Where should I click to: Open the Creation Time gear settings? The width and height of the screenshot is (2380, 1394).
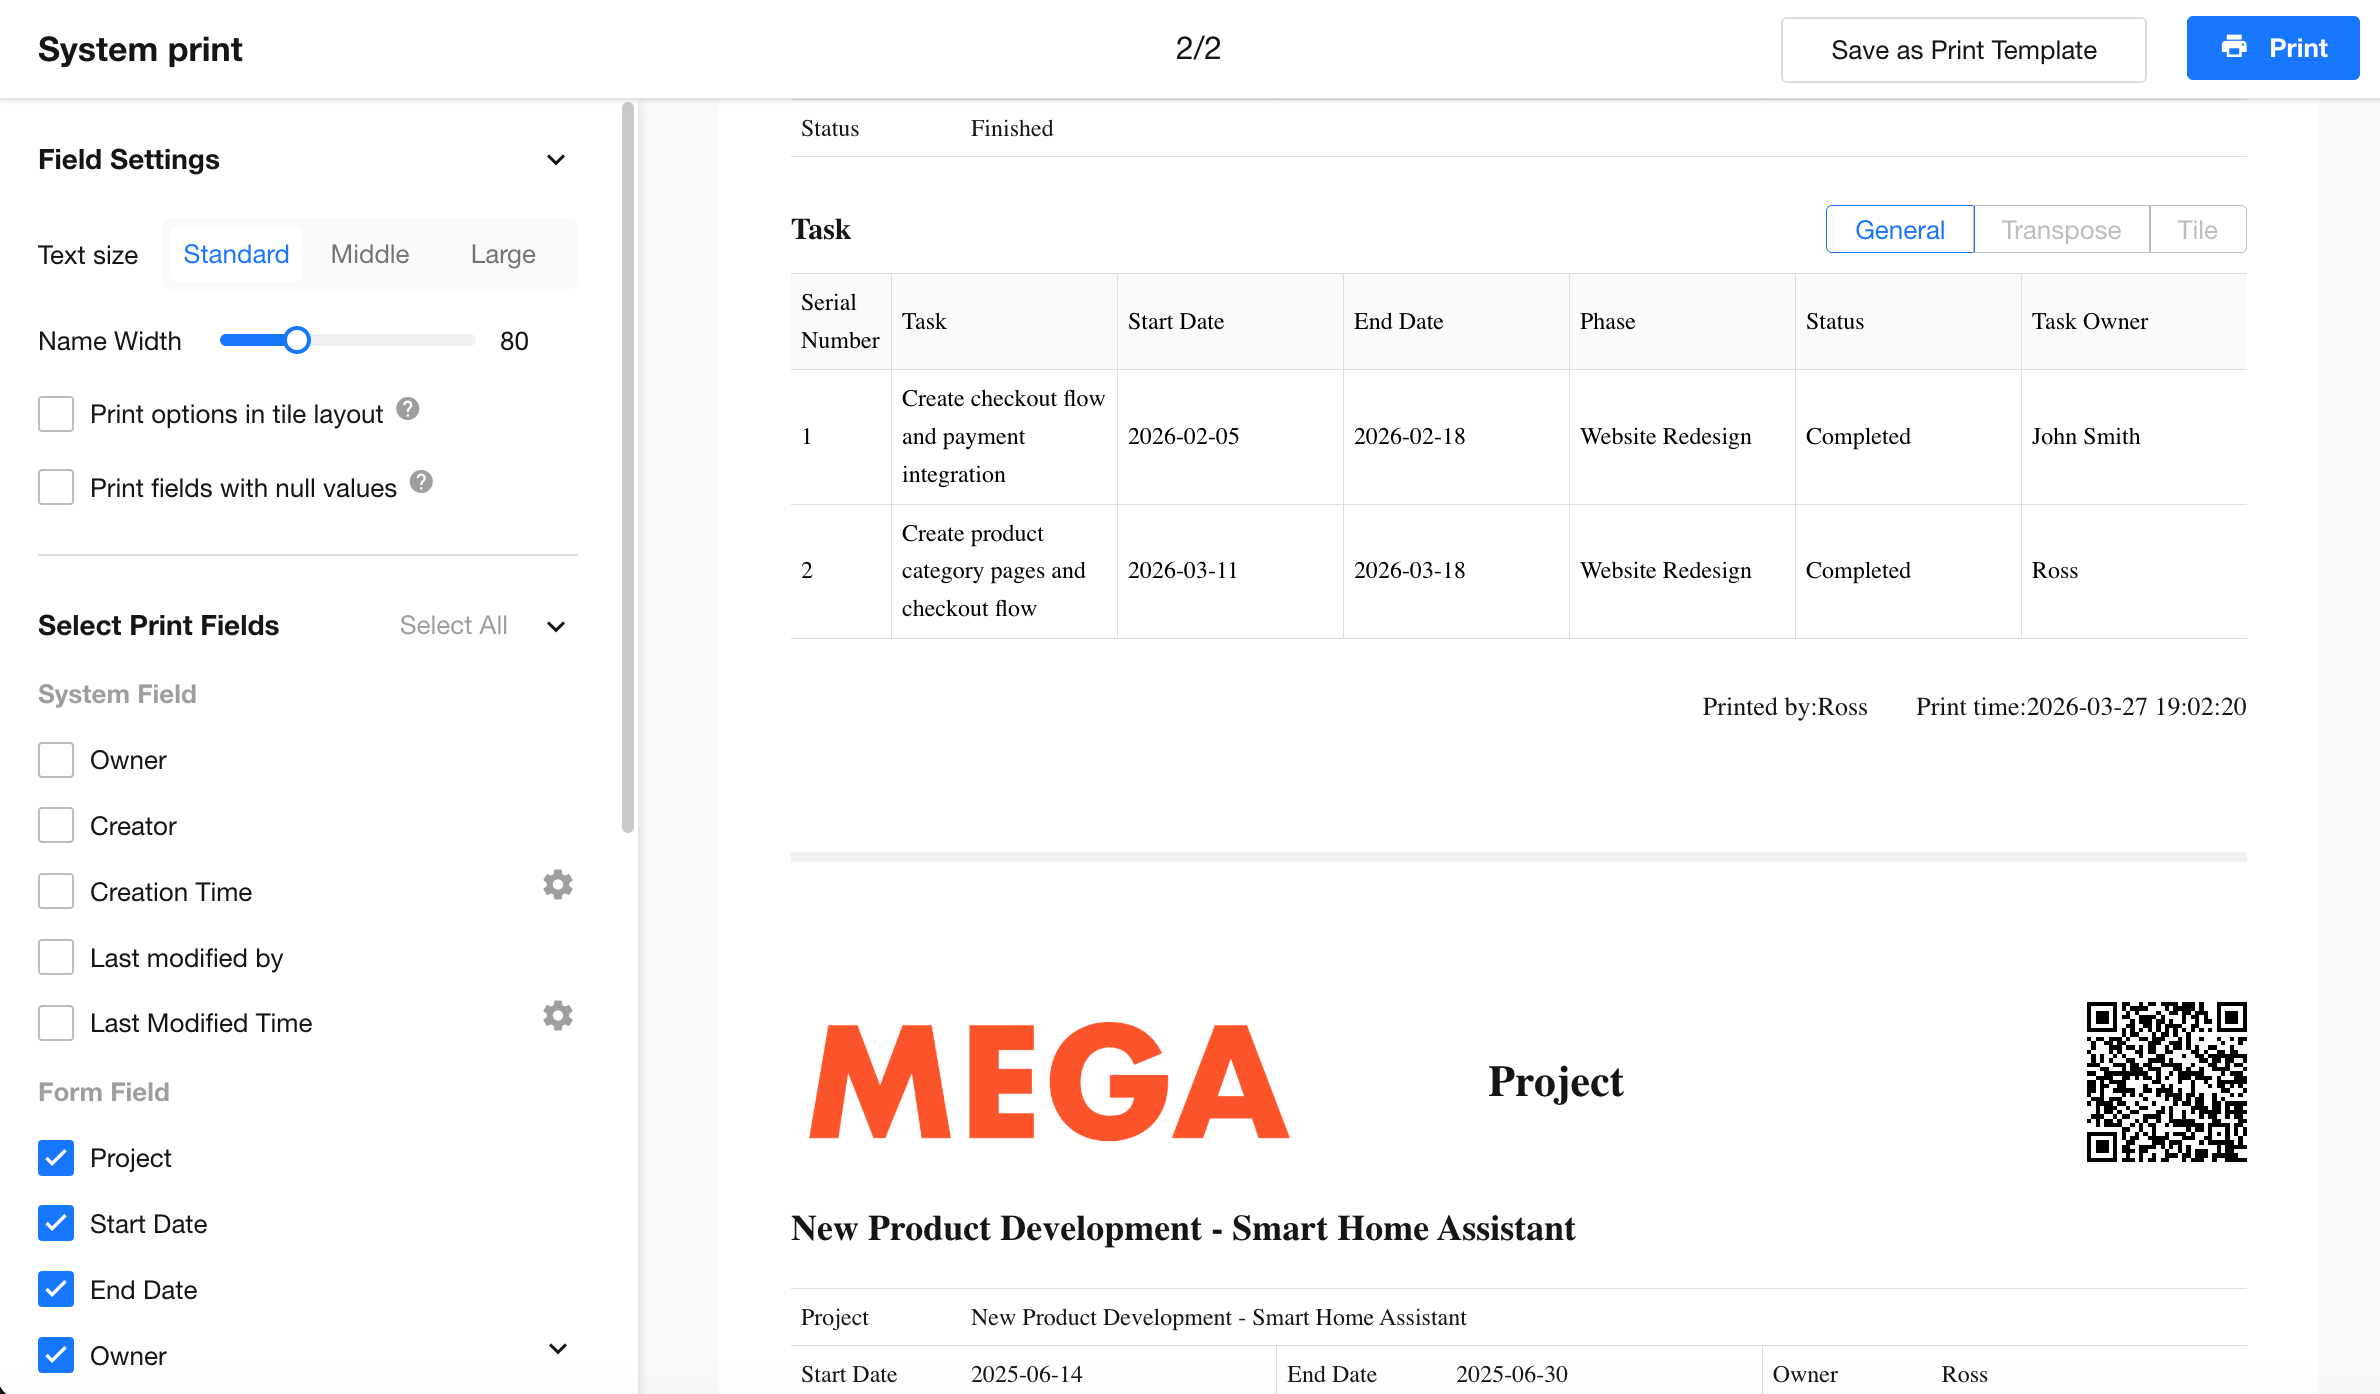point(557,885)
